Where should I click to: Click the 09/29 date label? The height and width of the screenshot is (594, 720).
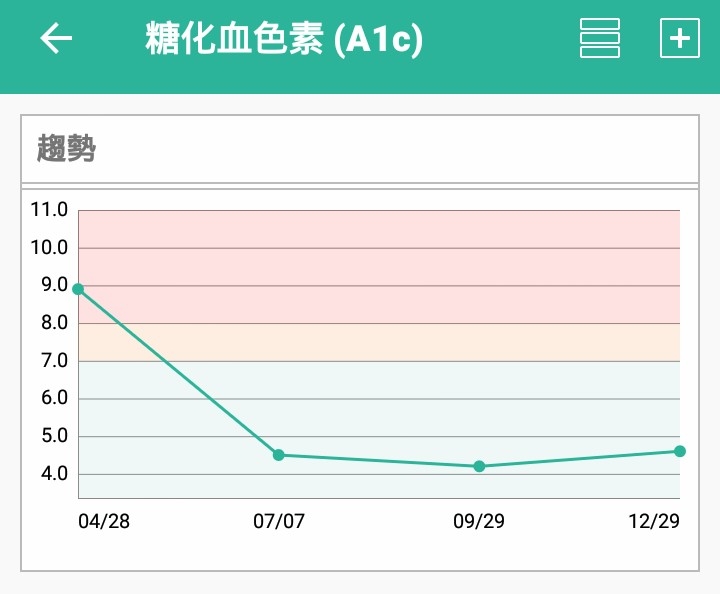tap(479, 521)
